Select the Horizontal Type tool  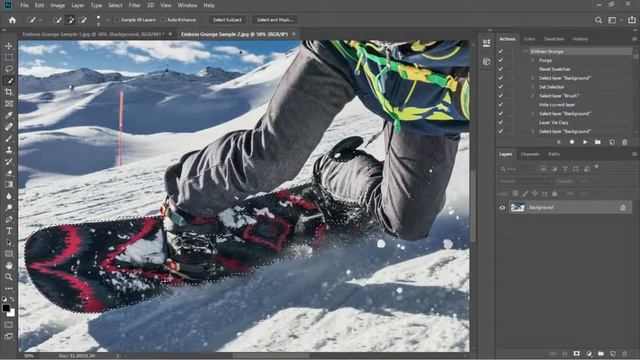pyautogui.click(x=9, y=231)
